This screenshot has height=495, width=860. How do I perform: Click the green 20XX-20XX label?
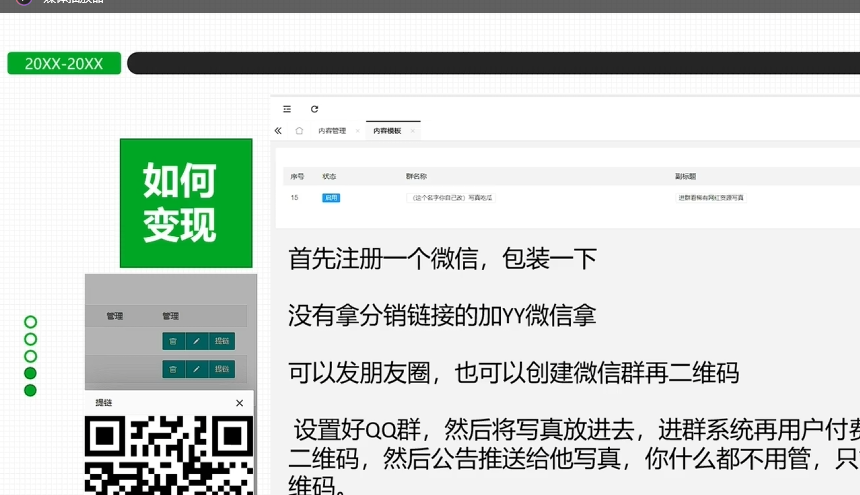[64, 64]
